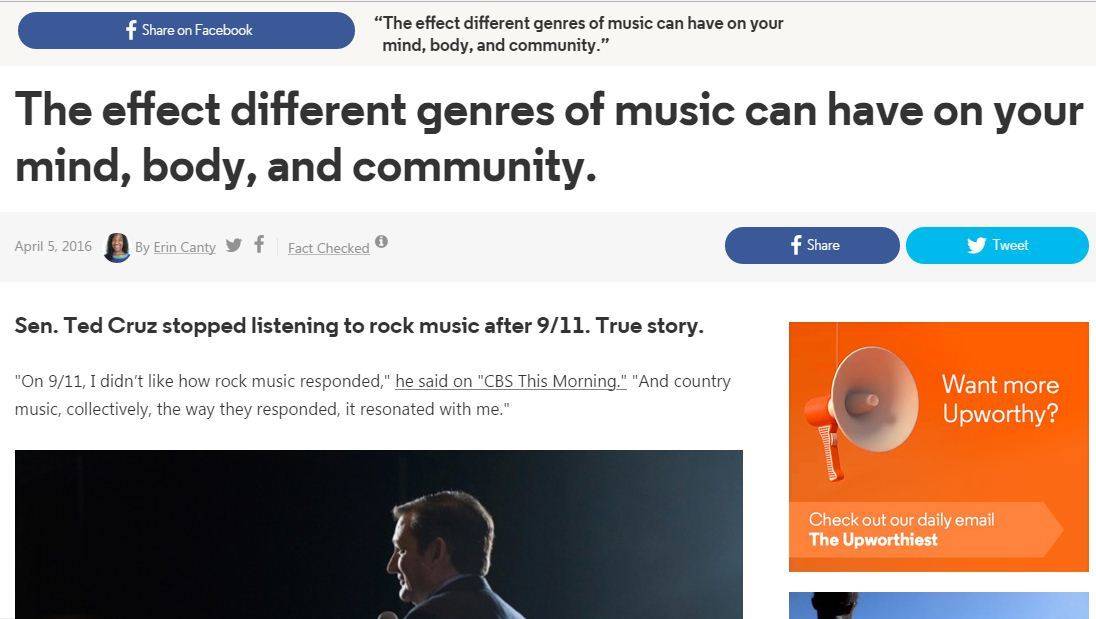Viewport: 1096px width, 619px height.
Task: Click the Twitter bird inside the Tweet button
Action: (x=975, y=245)
